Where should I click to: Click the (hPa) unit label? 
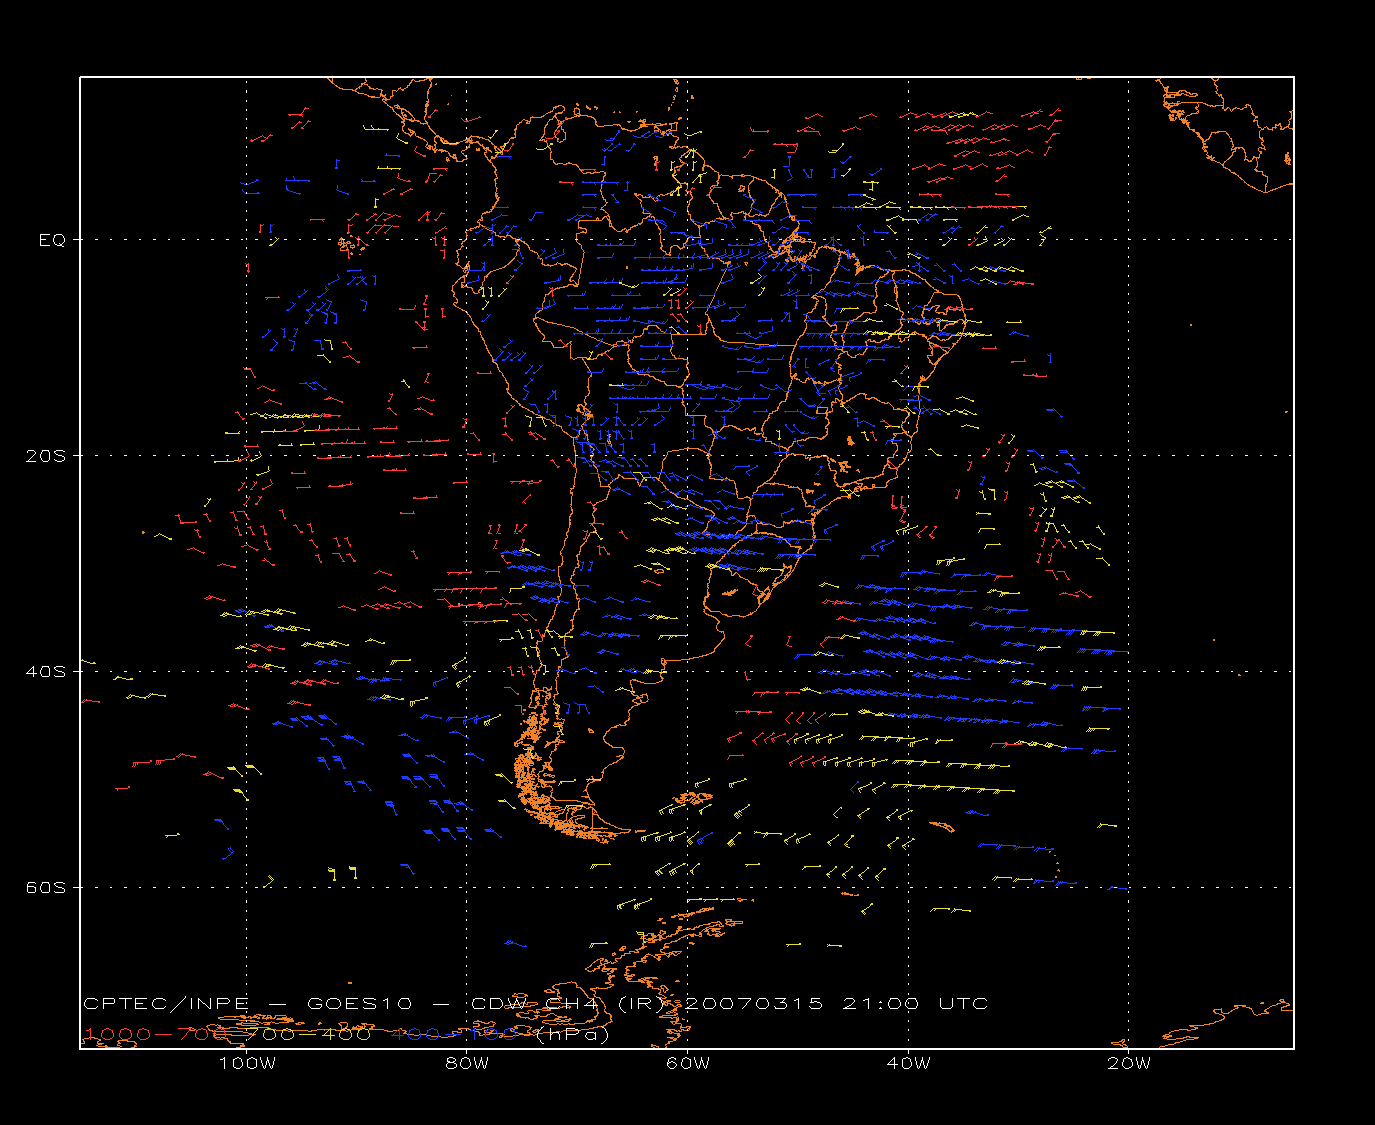572,1035
